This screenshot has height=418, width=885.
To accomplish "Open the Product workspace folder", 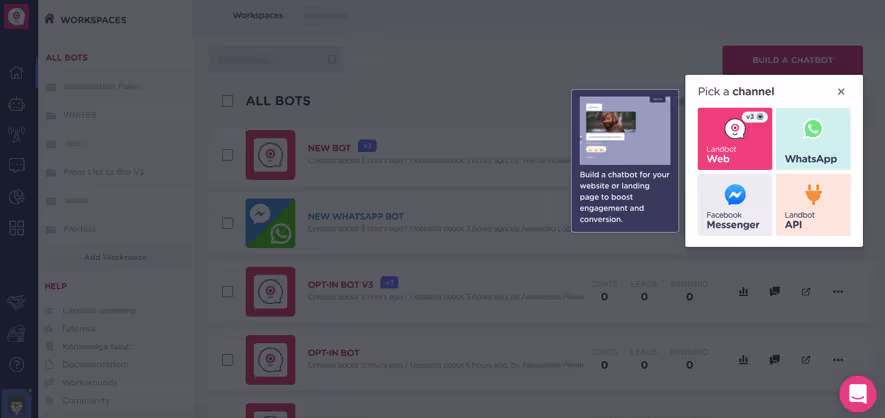I will click(80, 229).
